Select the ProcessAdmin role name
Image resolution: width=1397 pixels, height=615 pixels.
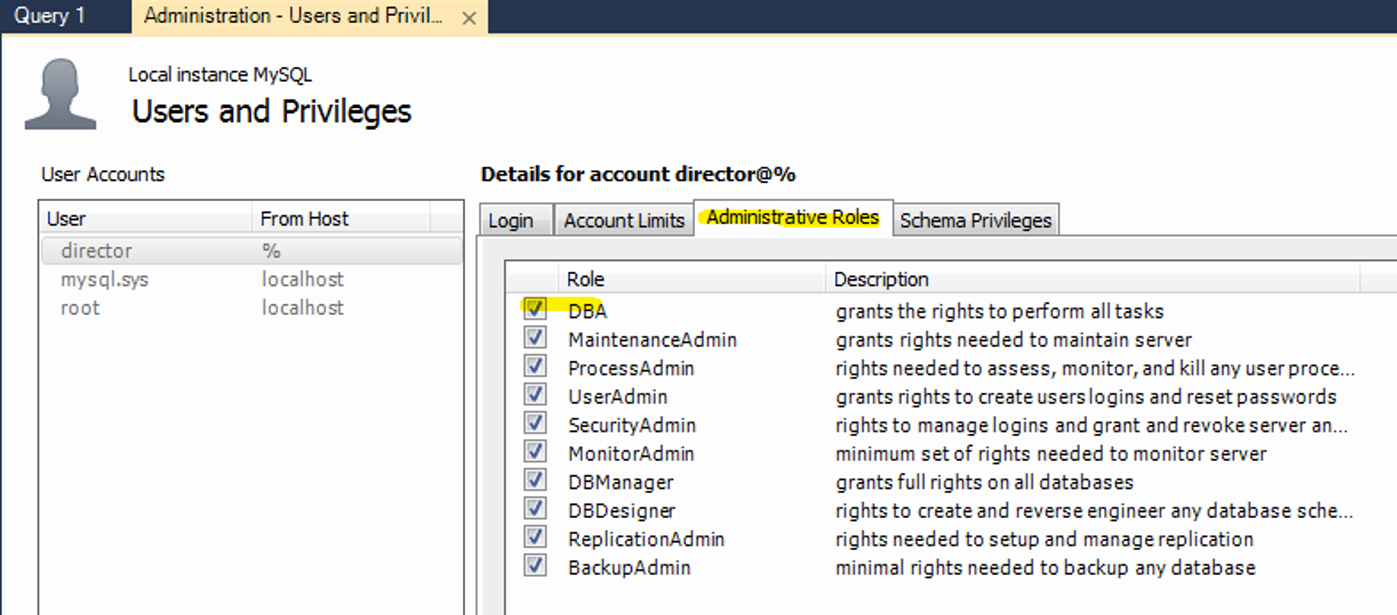coord(631,369)
